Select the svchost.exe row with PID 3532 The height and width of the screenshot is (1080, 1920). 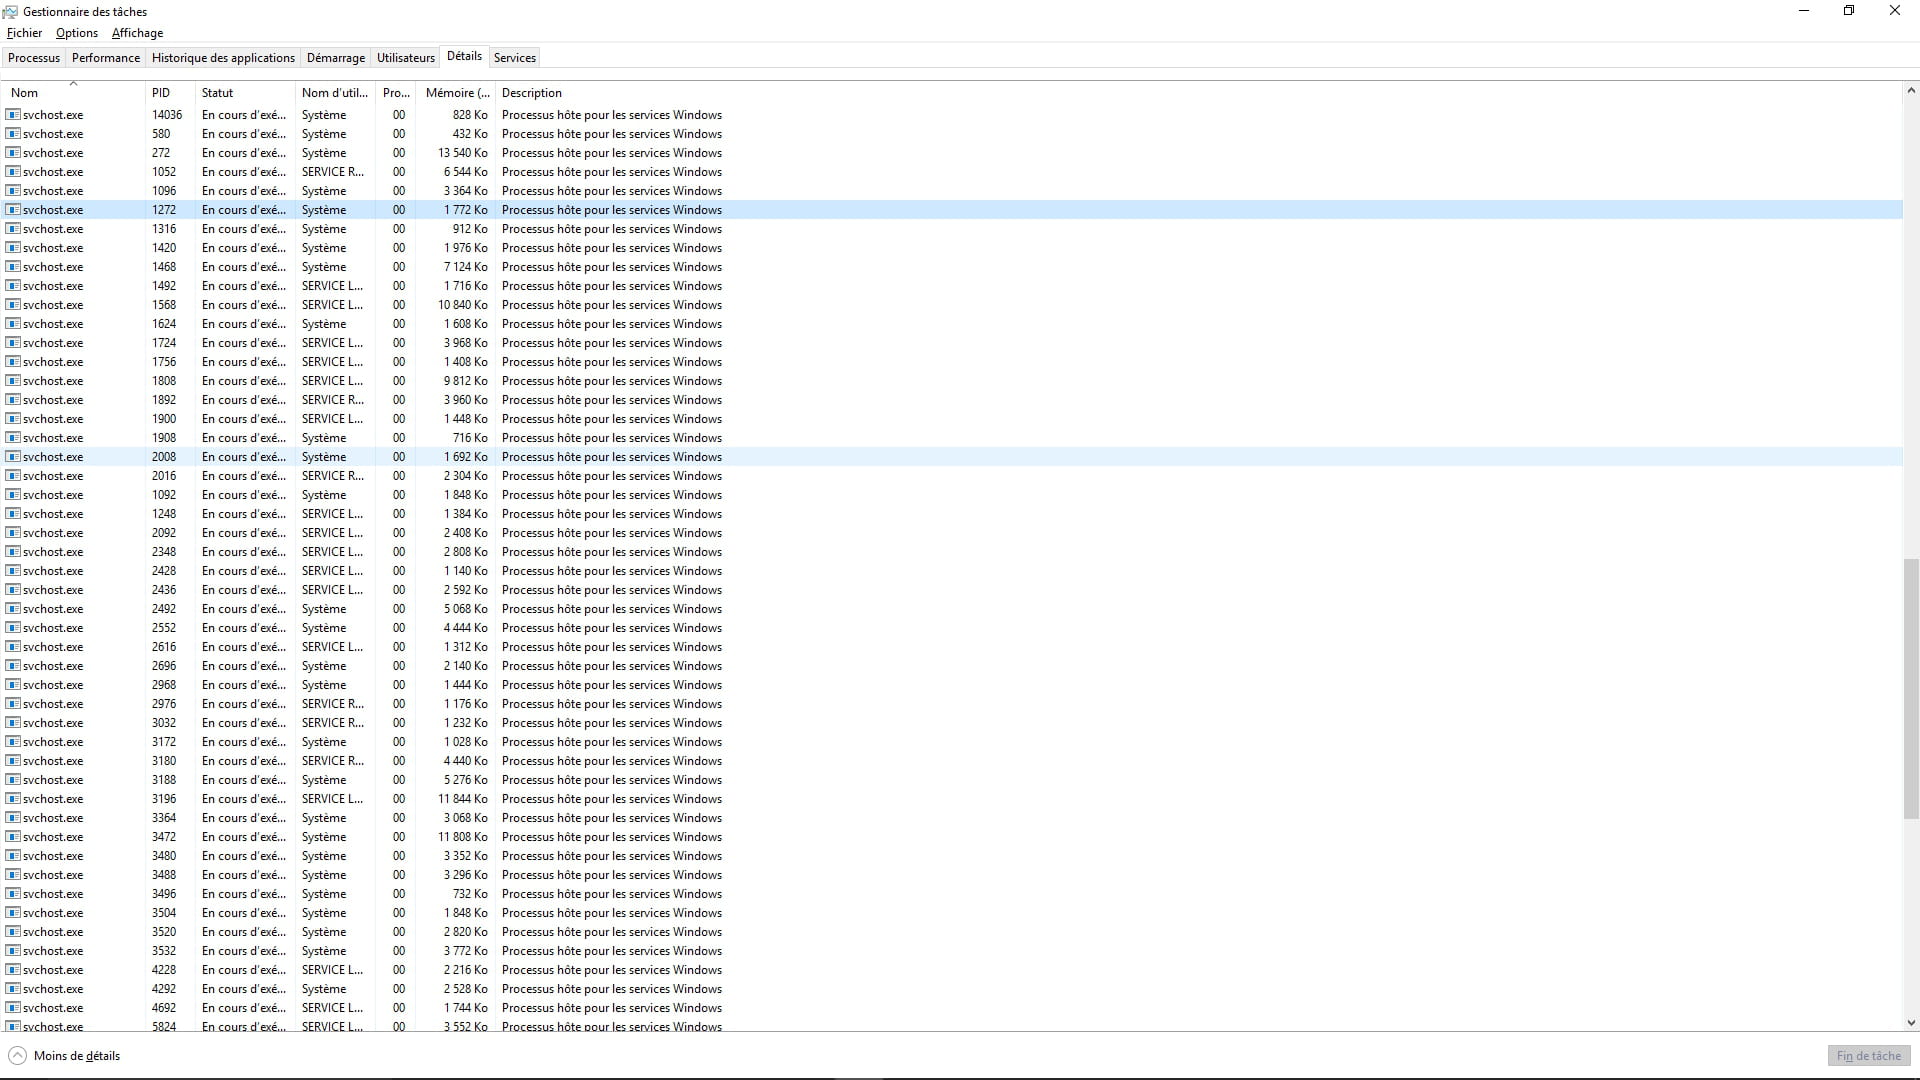click(x=400, y=951)
